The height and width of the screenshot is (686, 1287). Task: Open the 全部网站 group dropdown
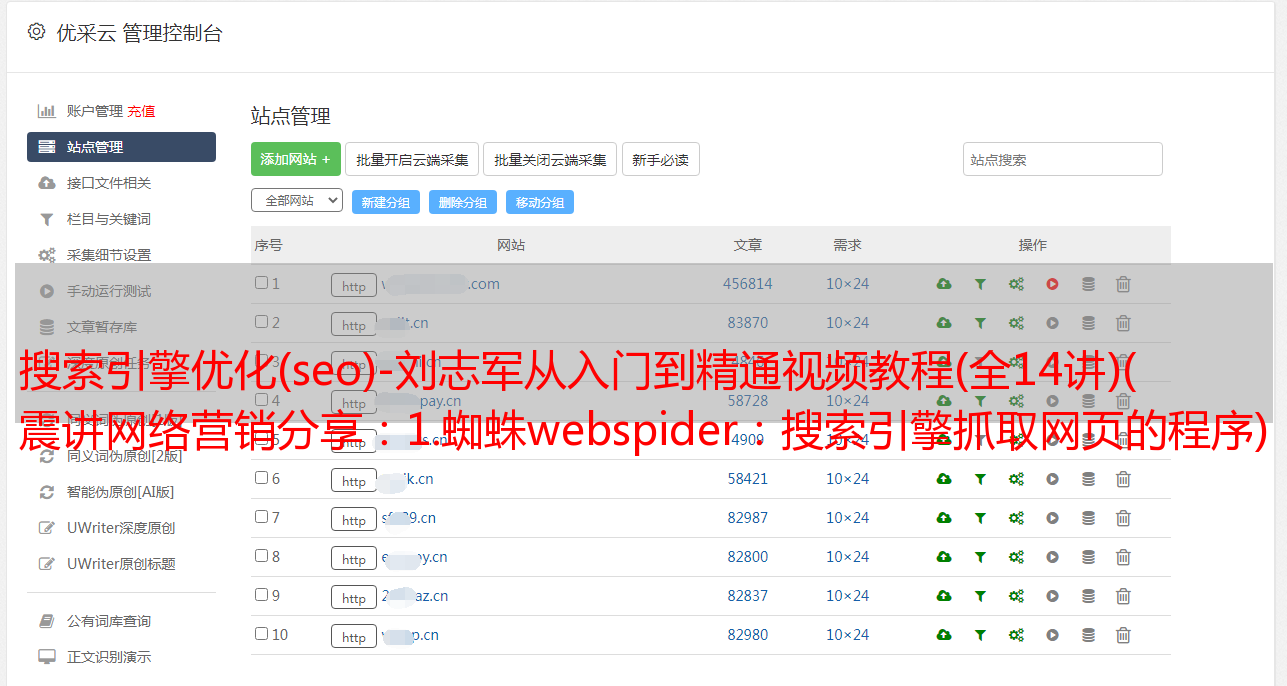297,201
